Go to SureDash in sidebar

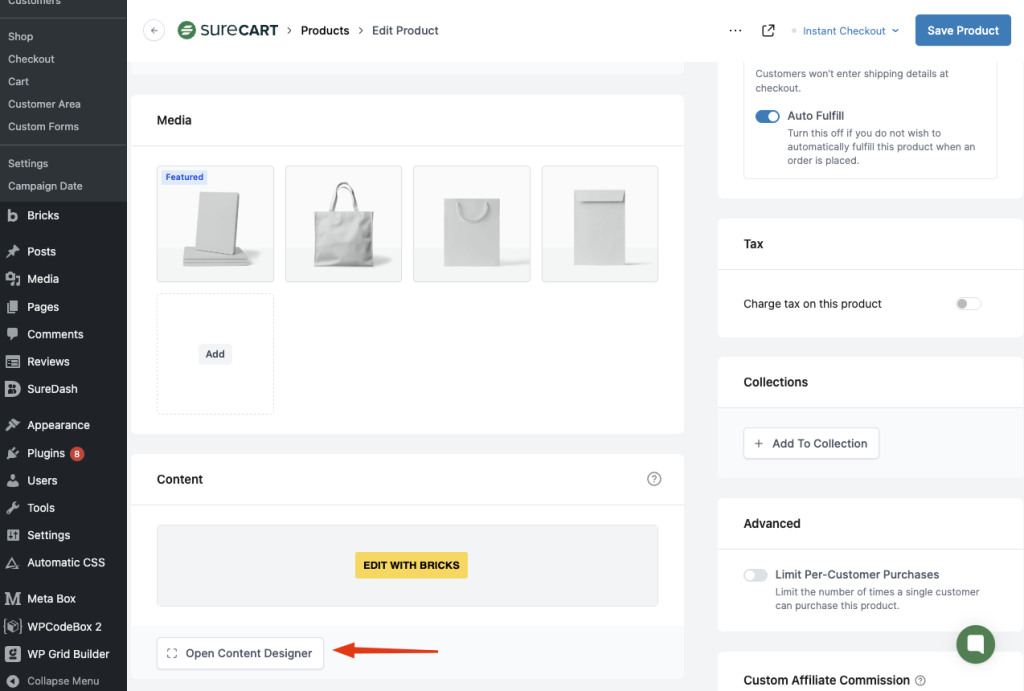(52, 389)
